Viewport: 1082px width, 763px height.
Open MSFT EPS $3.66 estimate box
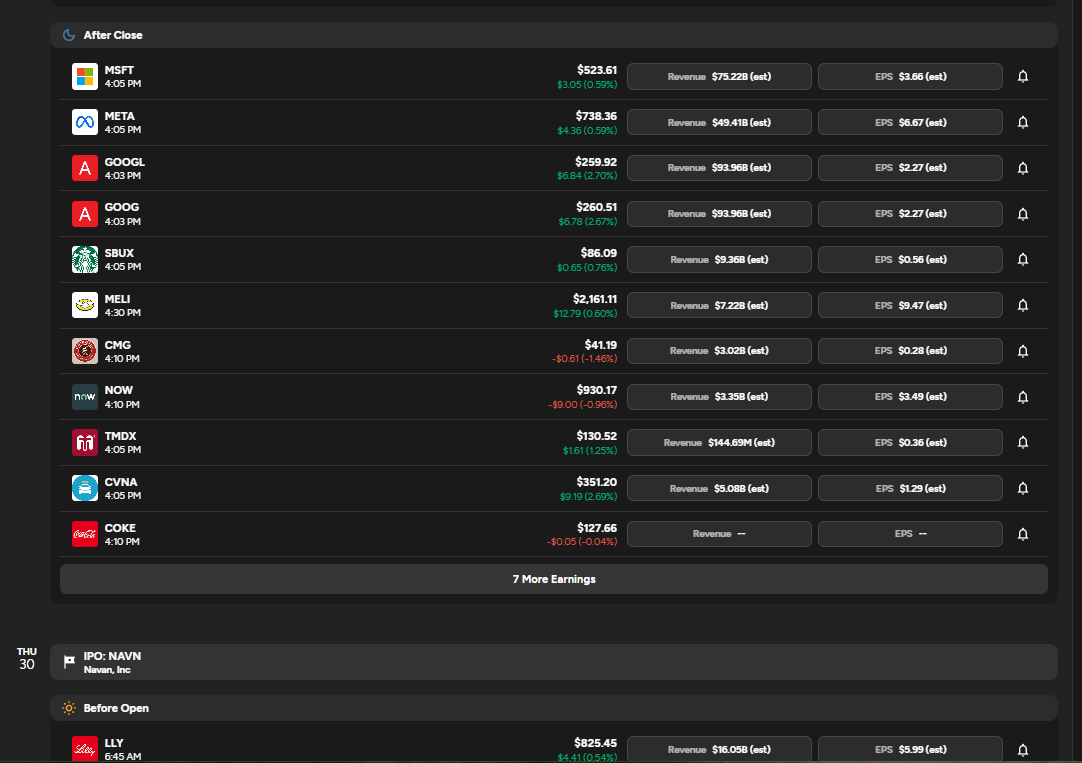coord(910,77)
